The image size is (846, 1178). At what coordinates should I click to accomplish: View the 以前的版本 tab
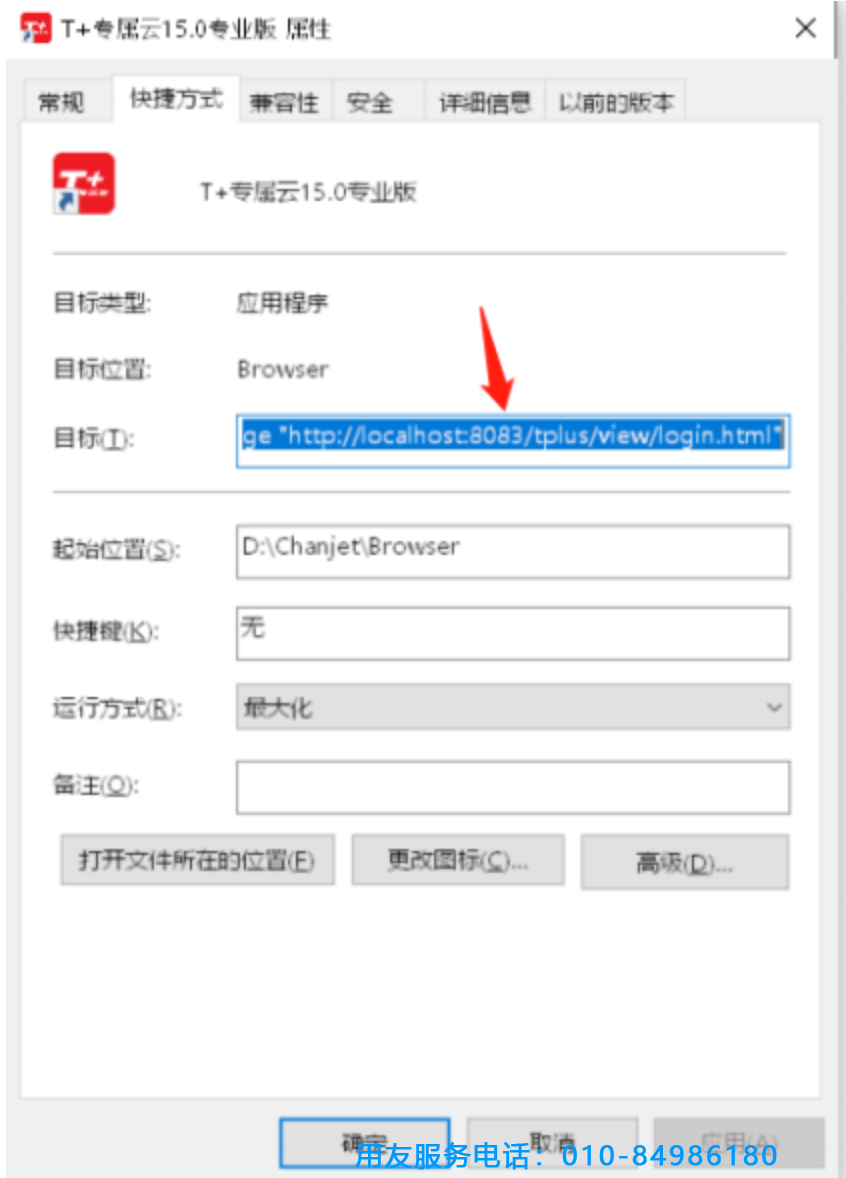(x=615, y=101)
